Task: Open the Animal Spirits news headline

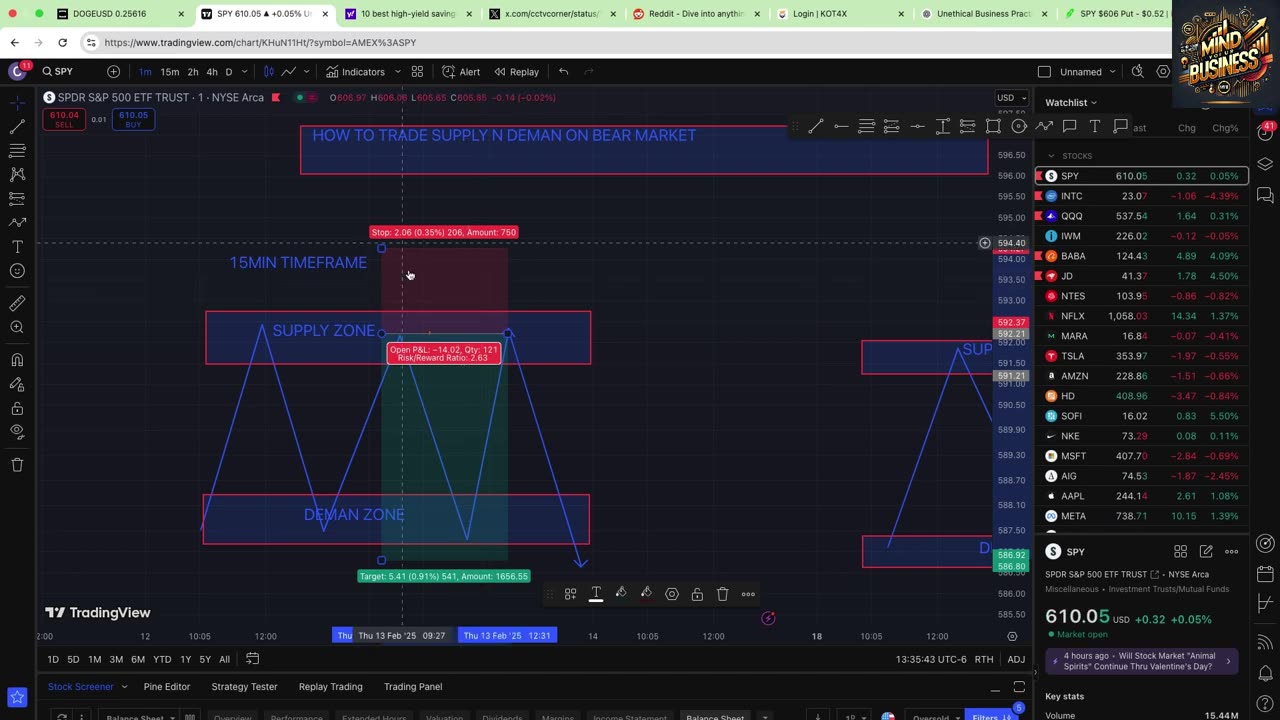Action: [1140, 661]
